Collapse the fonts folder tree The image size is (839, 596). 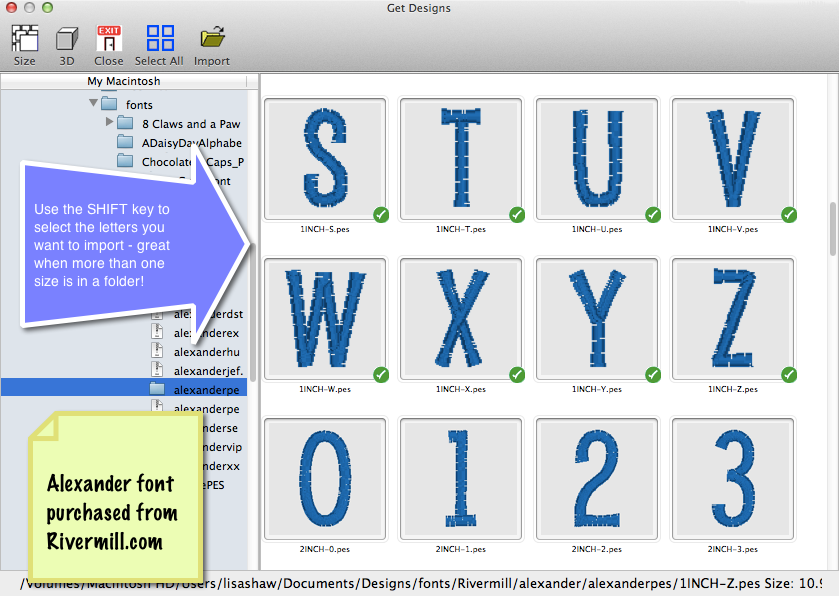click(94, 104)
